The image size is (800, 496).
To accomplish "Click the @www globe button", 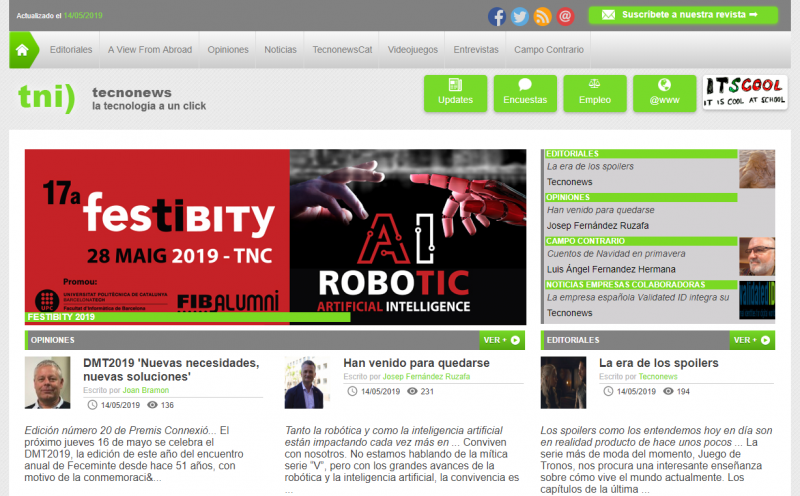I will (663, 93).
